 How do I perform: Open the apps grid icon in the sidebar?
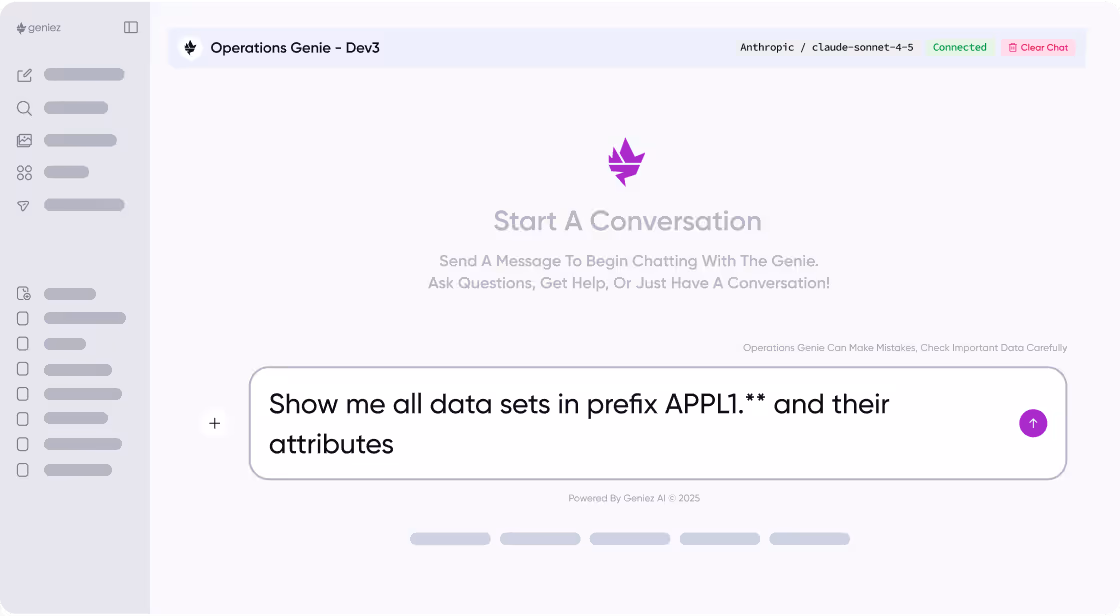(24, 172)
